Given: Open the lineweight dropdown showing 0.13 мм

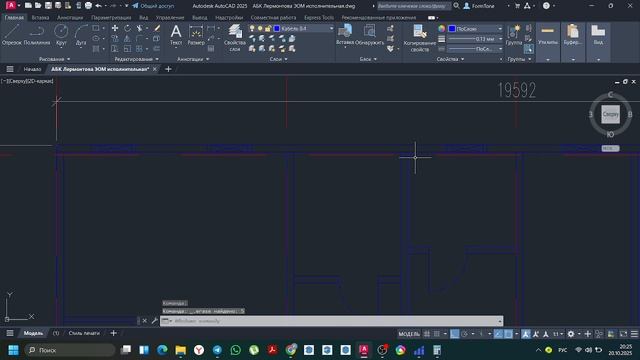Looking at the screenshot, I should click(476, 39).
